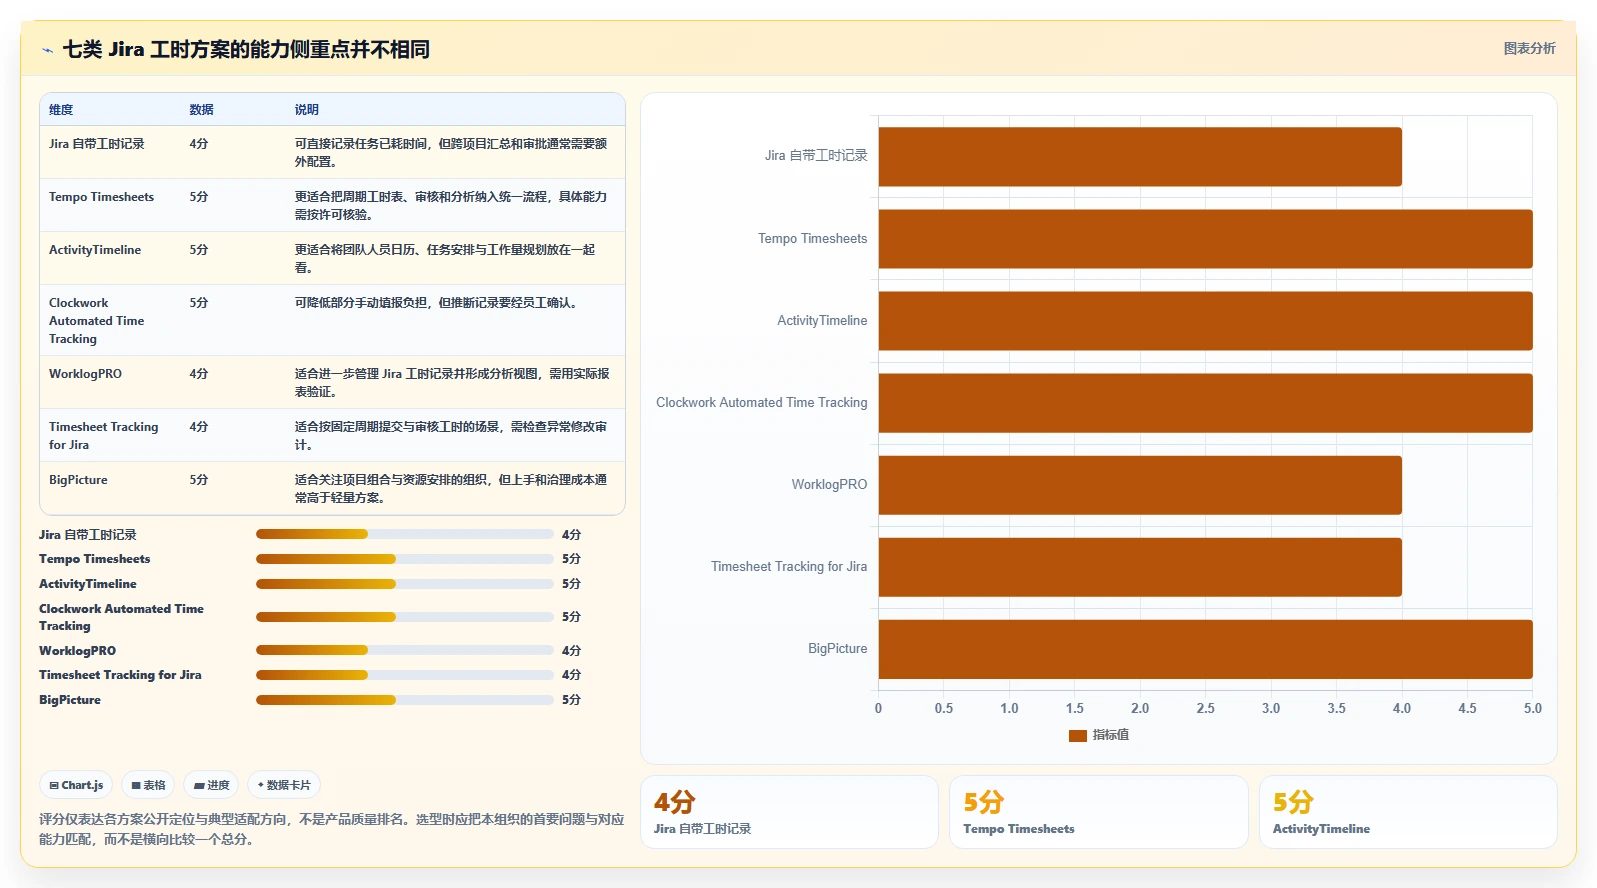This screenshot has height=888, width=1597.
Task: Click the WorklogPRO progress bar
Action: pos(404,650)
